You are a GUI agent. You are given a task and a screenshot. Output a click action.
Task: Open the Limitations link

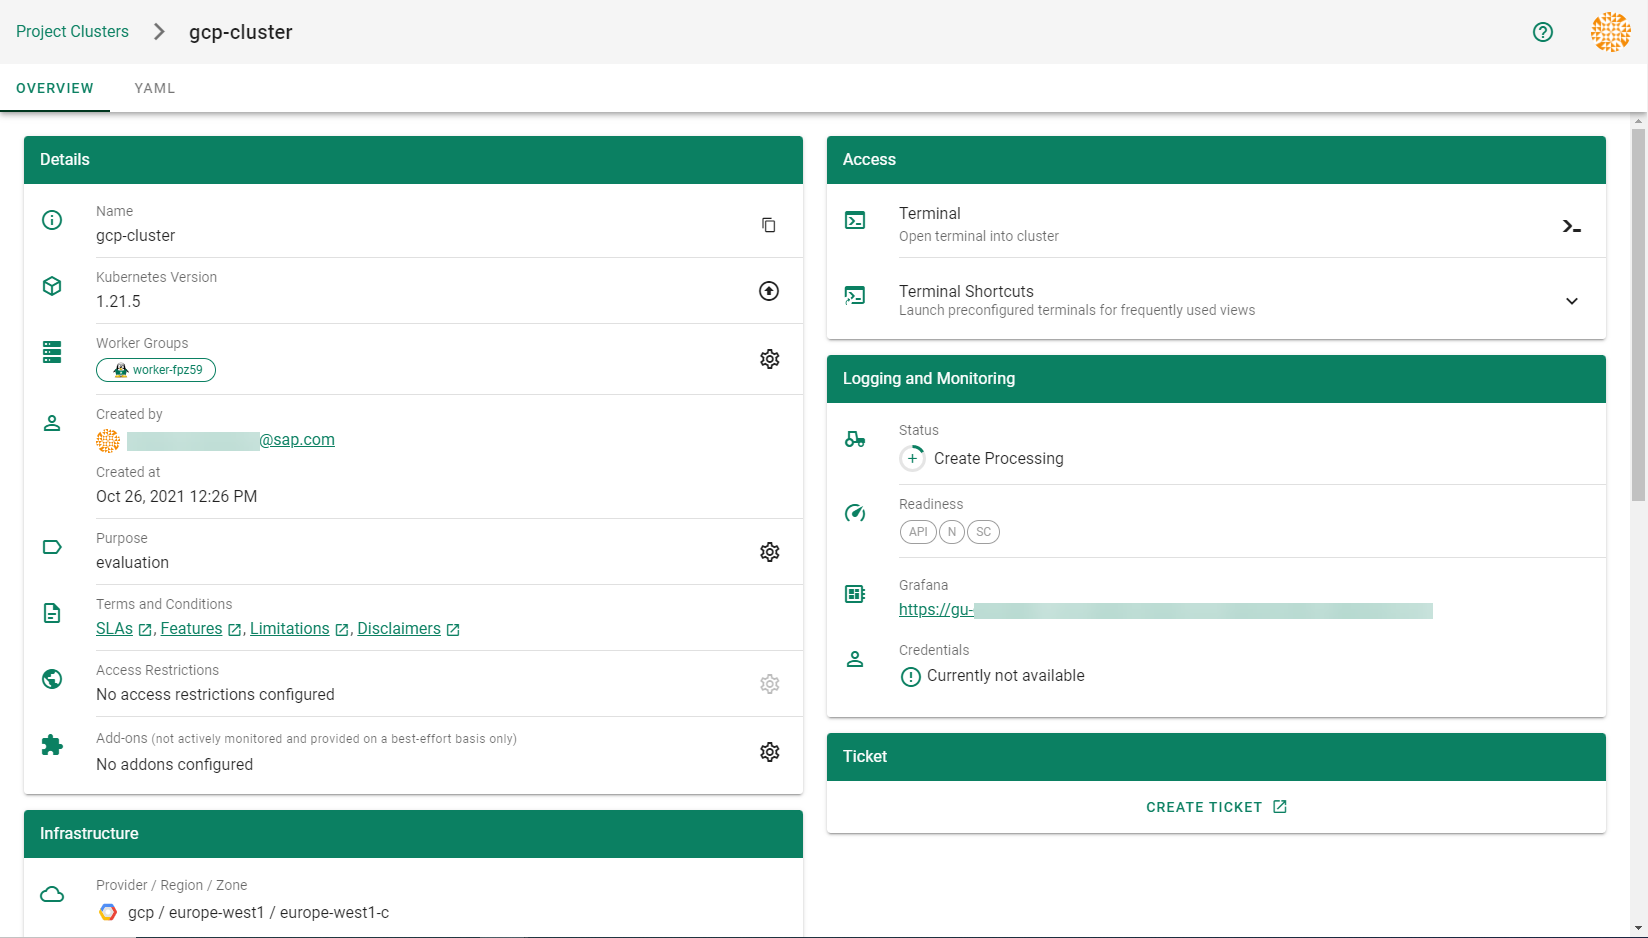(289, 629)
